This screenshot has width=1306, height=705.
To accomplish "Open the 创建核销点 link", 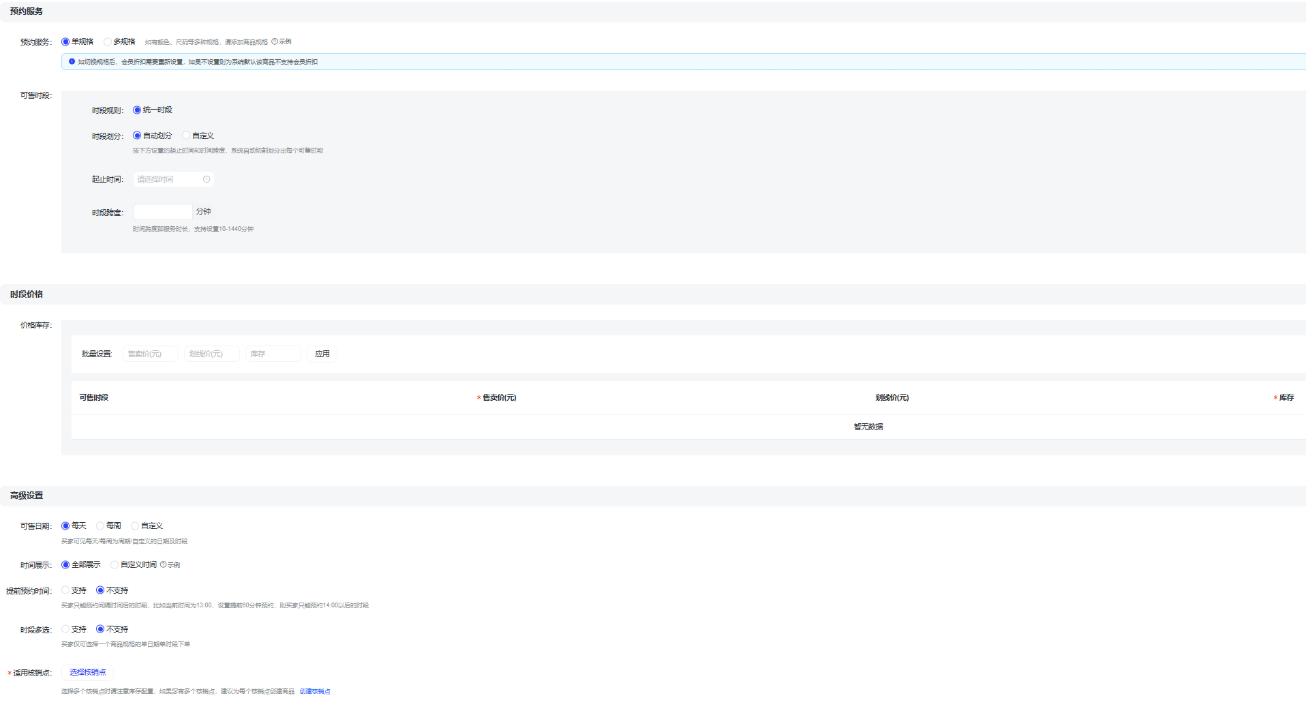I will point(315,691).
